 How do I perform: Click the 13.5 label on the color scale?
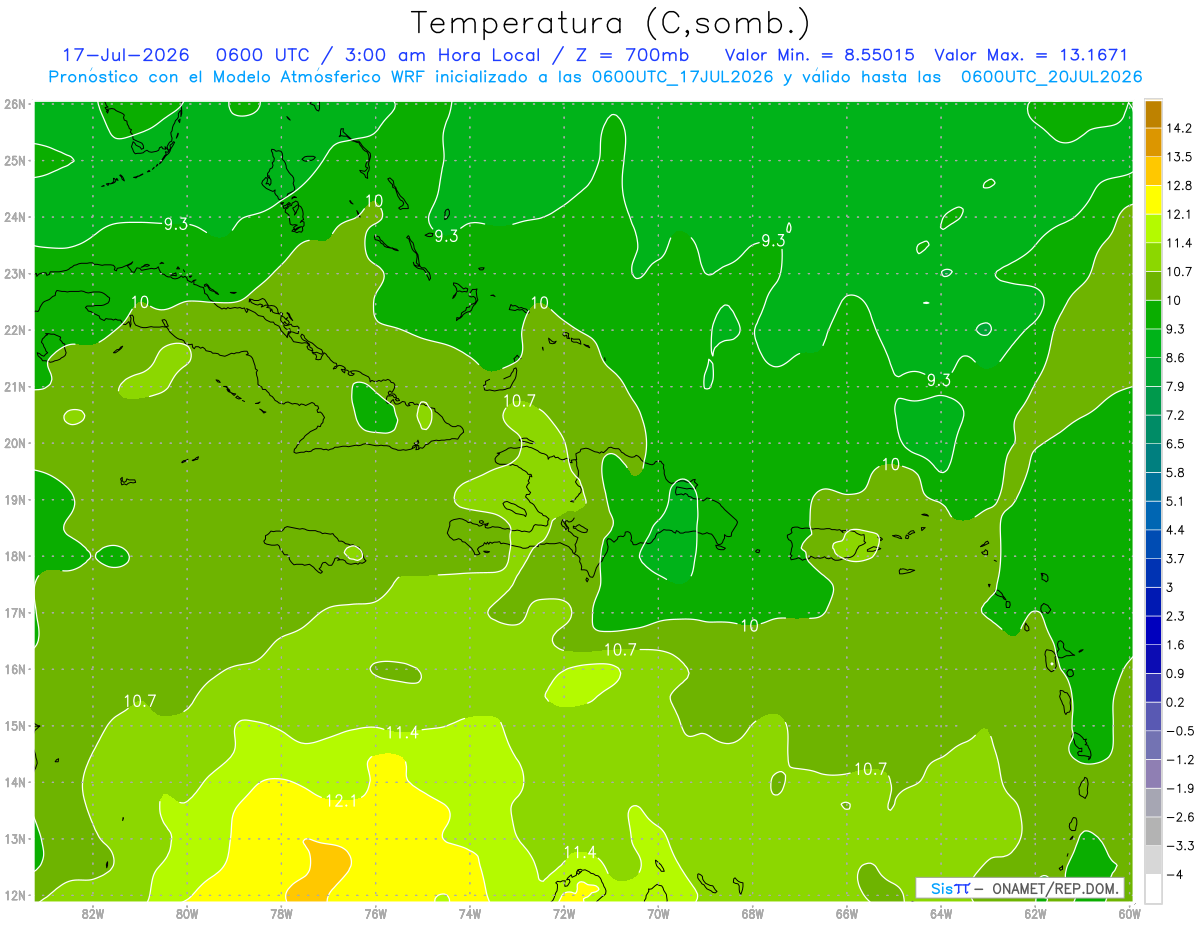pyautogui.click(x=1180, y=157)
